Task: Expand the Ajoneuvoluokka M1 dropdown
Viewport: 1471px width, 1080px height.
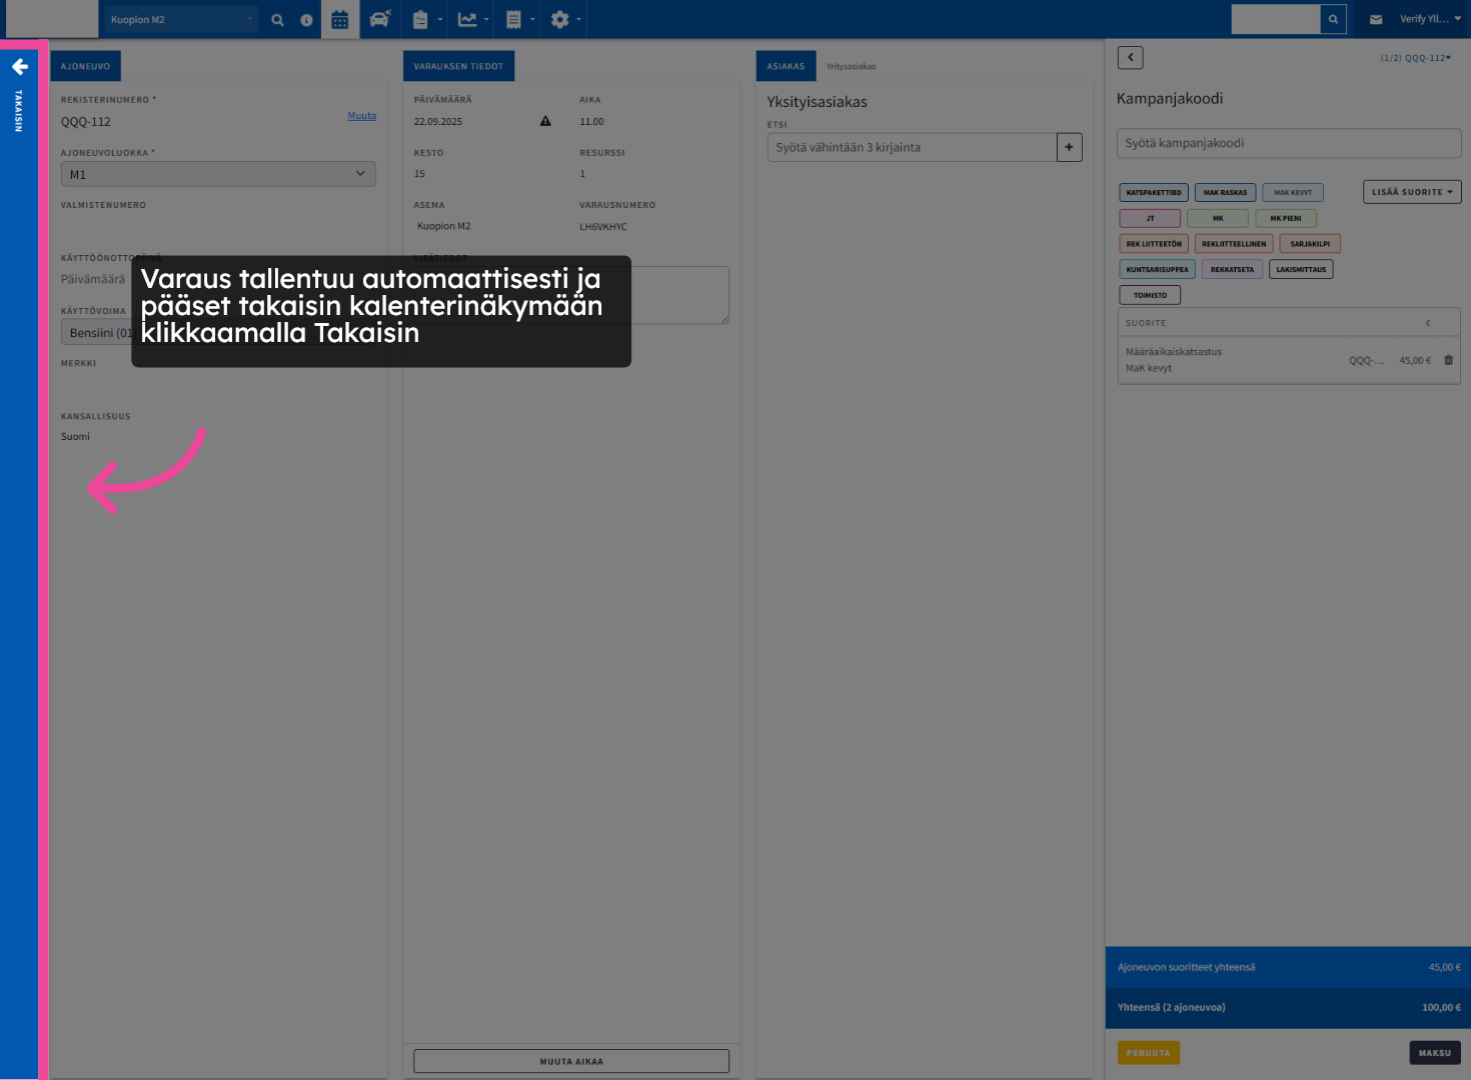Action: (x=218, y=174)
